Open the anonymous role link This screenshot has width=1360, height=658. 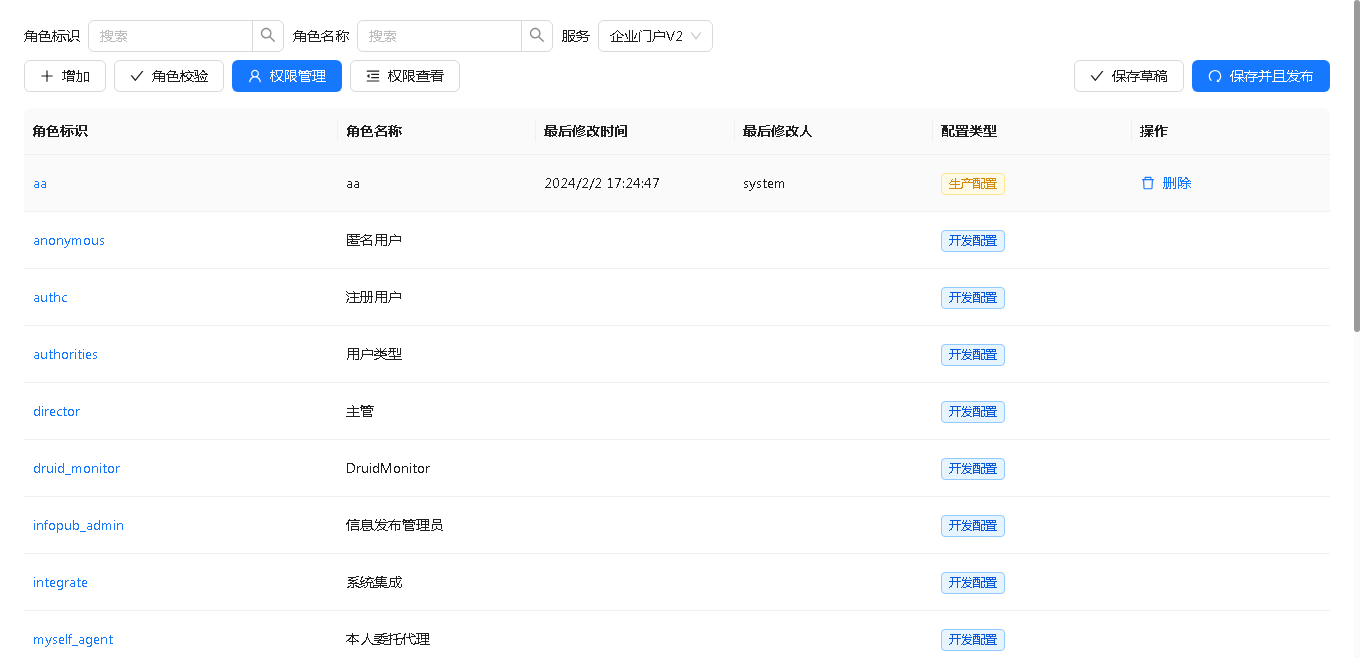(x=69, y=241)
